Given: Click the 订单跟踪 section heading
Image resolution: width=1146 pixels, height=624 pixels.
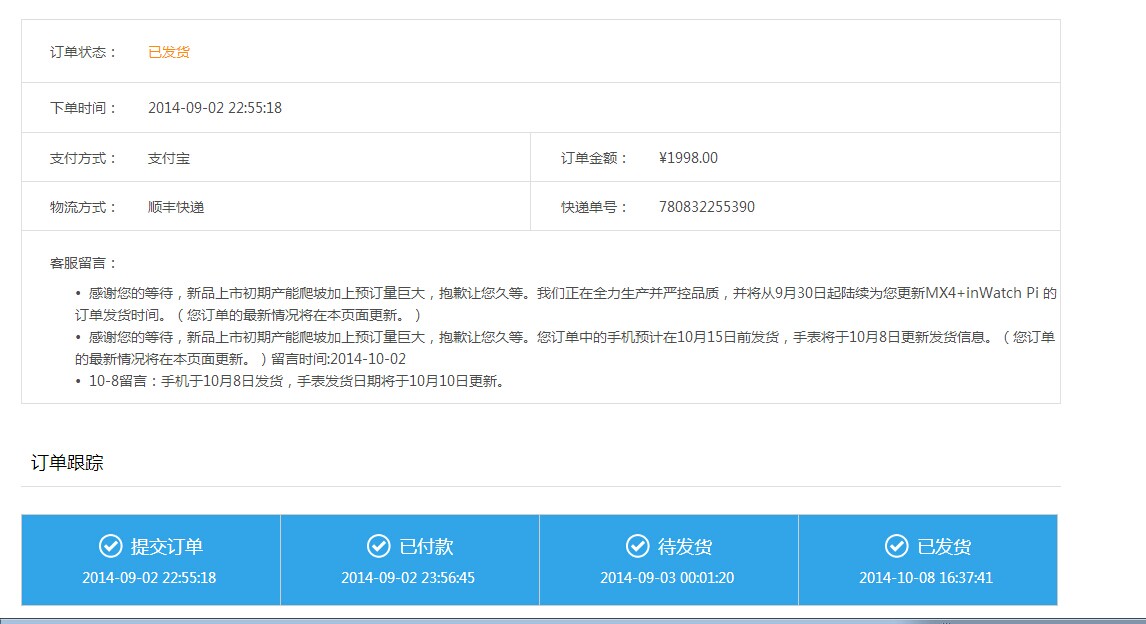Looking at the screenshot, I should pyautogui.click(x=67, y=463).
